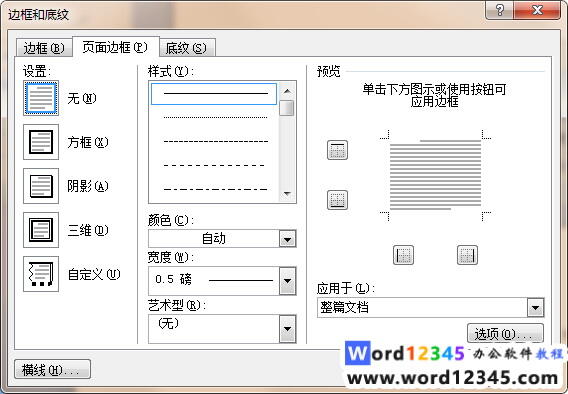568x394 pixels.
Task: Pick the short dashed line style
Action: tap(215, 141)
